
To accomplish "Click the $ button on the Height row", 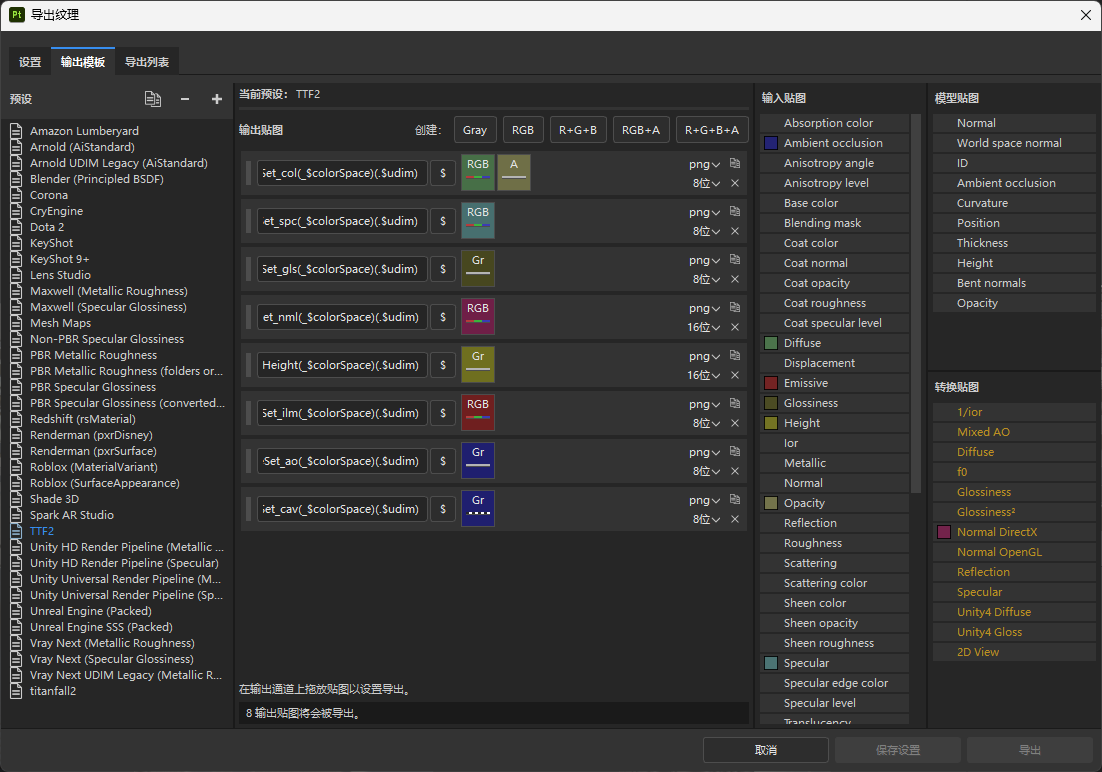I will pyautogui.click(x=443, y=365).
